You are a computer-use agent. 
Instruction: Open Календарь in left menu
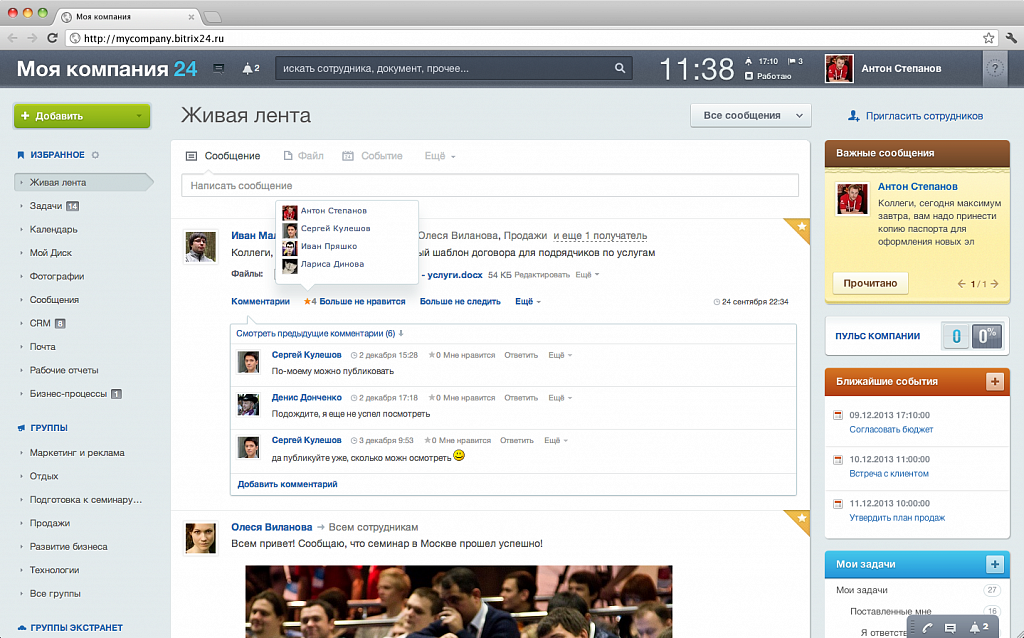pyautogui.click(x=54, y=229)
